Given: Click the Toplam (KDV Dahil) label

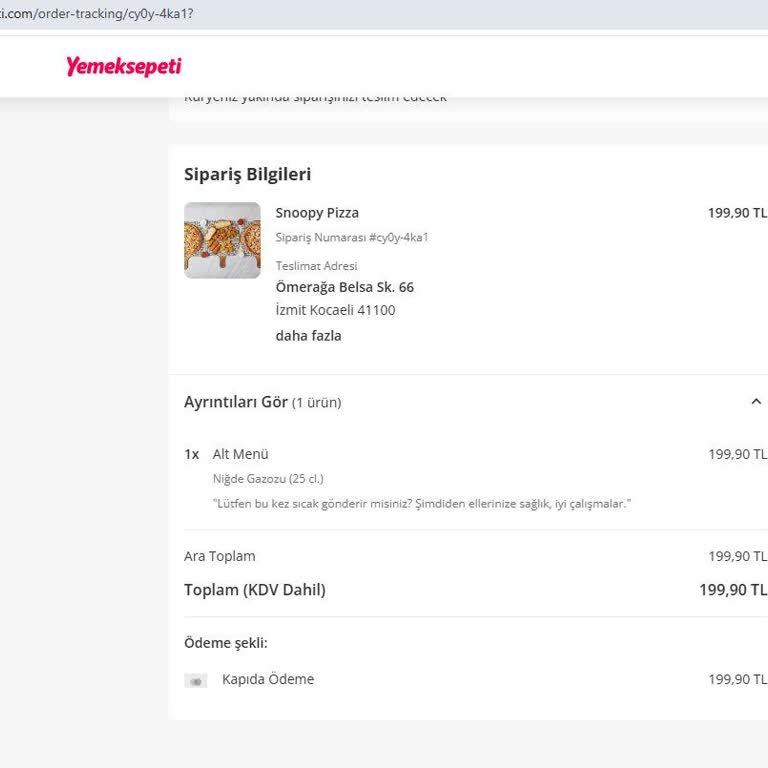Looking at the screenshot, I should coord(254,590).
